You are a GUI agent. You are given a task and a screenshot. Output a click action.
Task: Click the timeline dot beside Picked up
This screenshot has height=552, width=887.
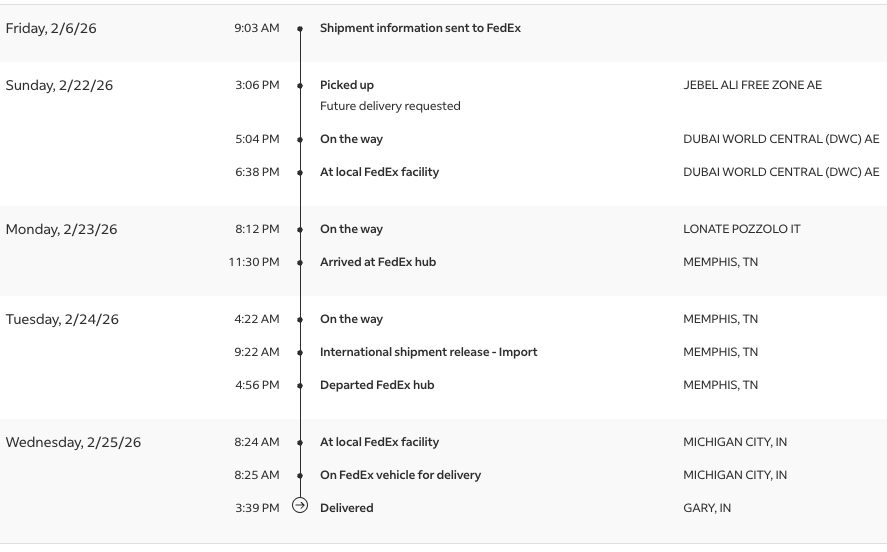coord(300,86)
